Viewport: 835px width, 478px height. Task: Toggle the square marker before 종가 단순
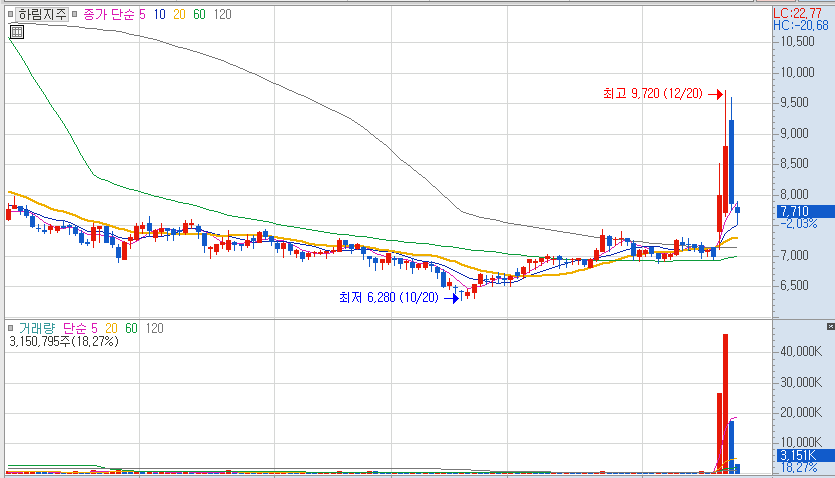coord(75,14)
